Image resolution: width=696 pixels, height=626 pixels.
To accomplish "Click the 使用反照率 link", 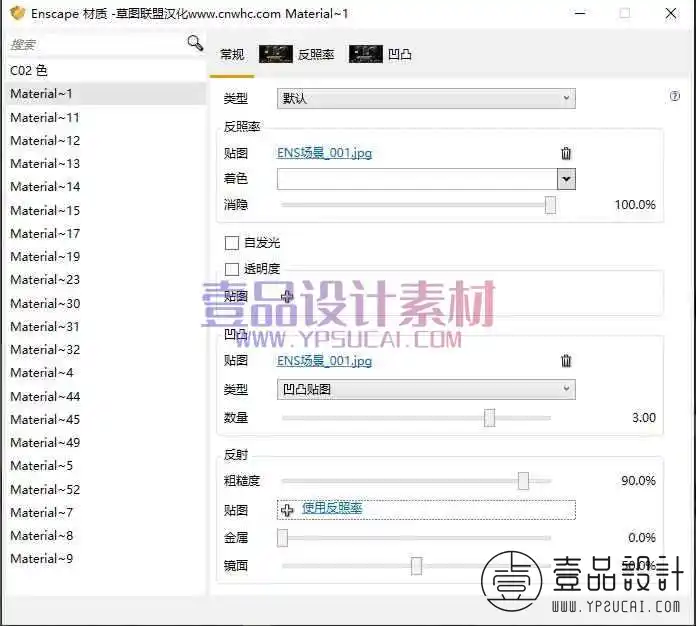I will 332,507.
